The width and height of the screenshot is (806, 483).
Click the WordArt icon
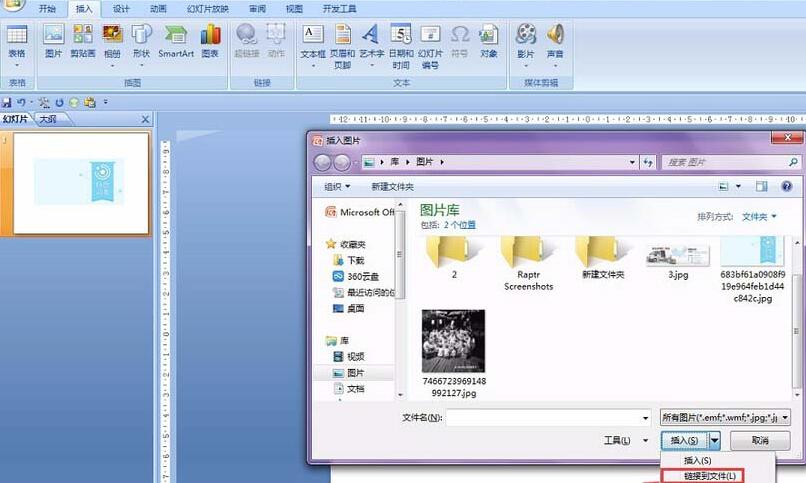coord(370,40)
